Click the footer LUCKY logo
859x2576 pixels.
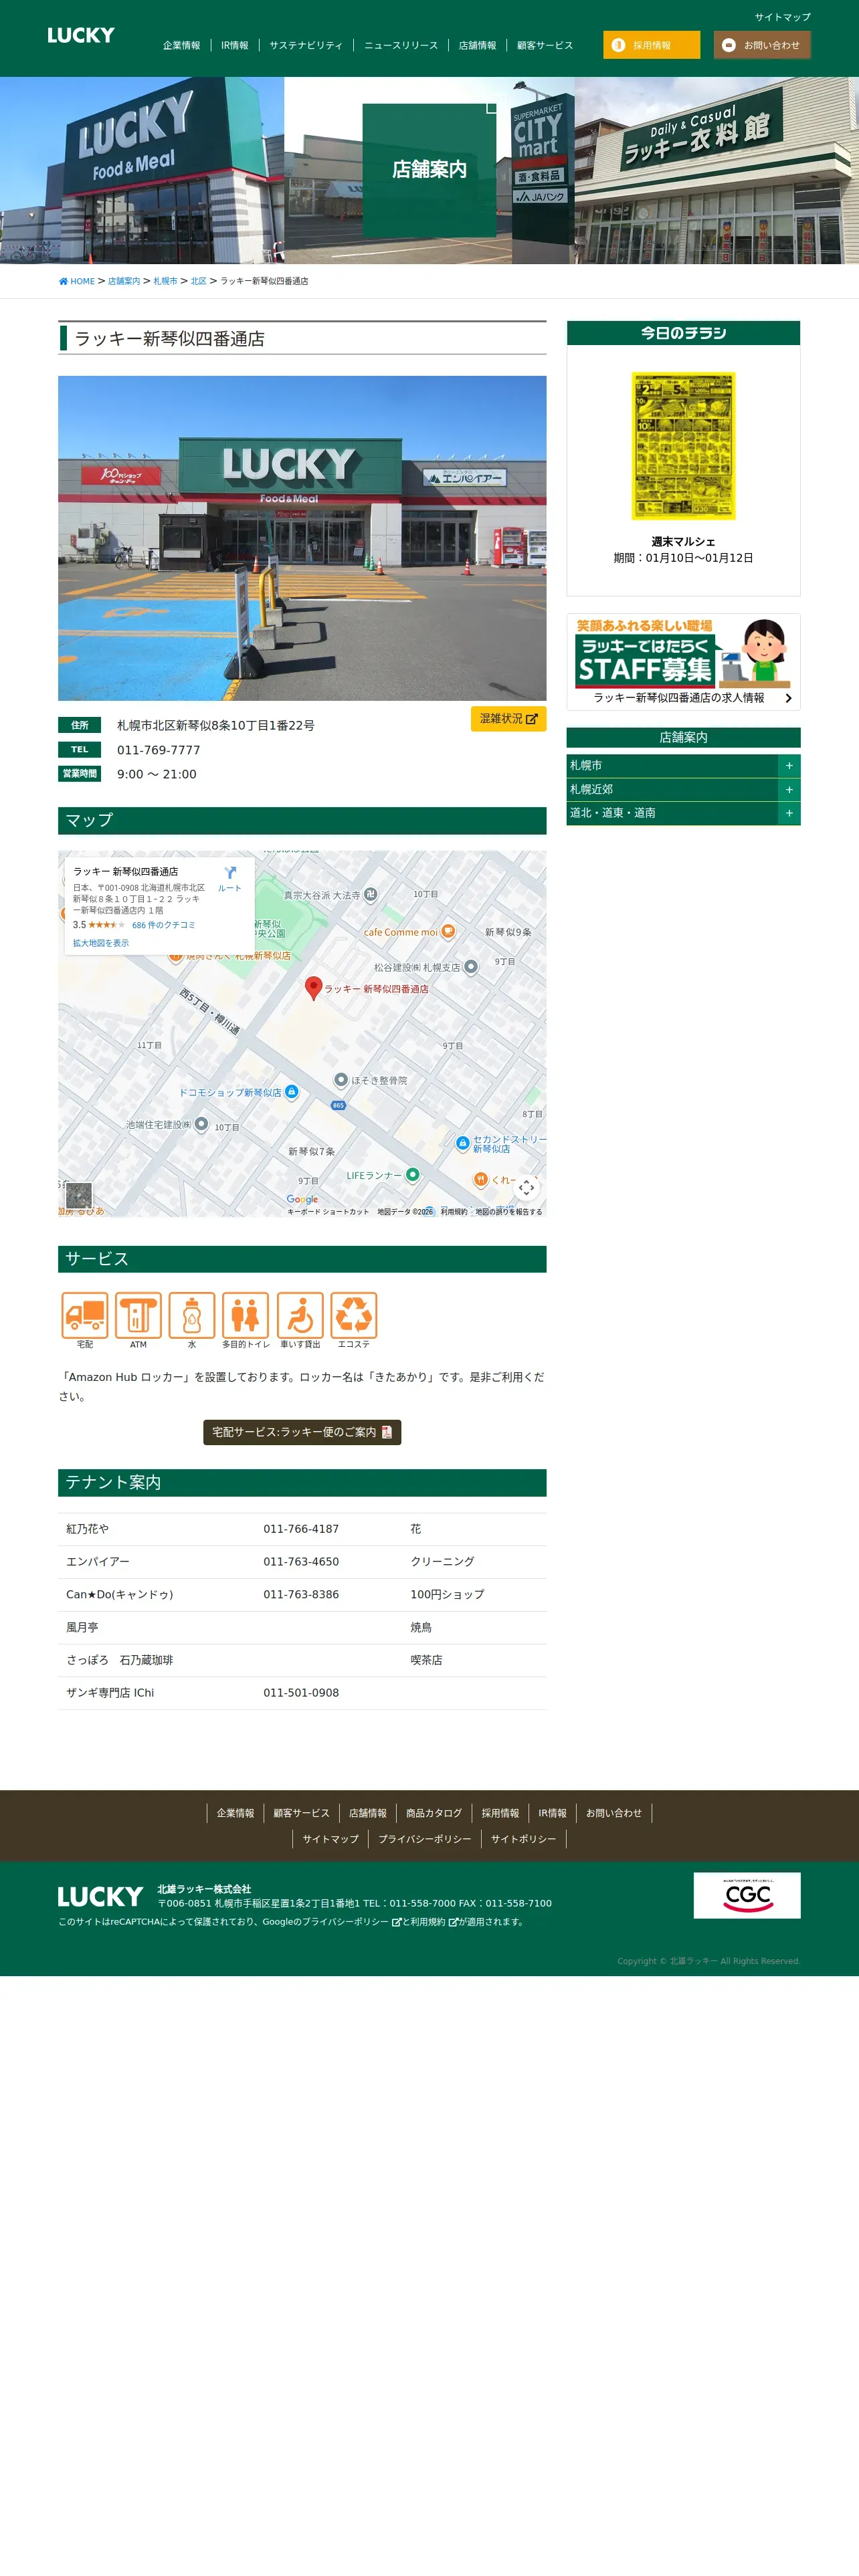100,1897
